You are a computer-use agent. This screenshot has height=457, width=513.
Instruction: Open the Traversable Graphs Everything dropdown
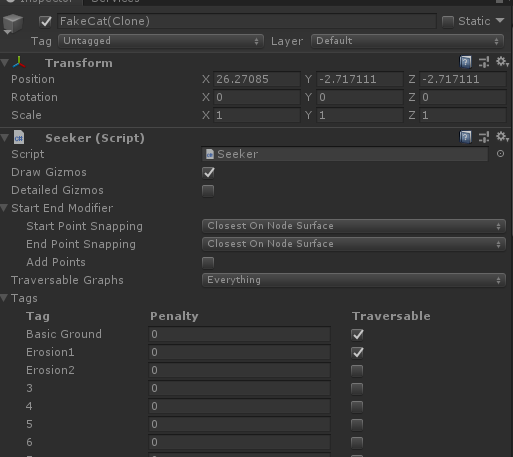click(x=354, y=280)
